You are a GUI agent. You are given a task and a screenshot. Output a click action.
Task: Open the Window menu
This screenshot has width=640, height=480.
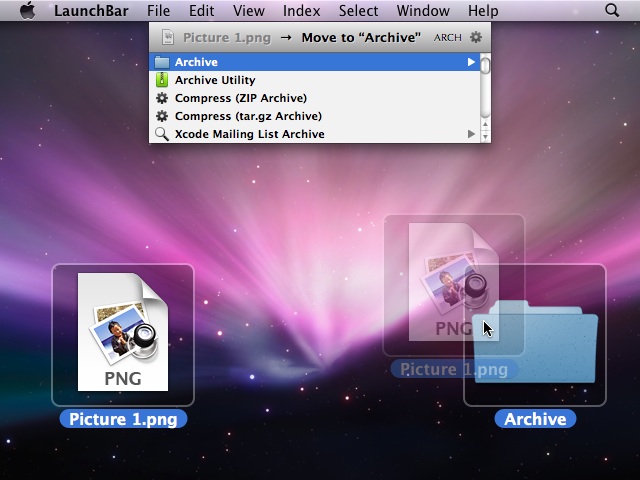click(x=422, y=11)
